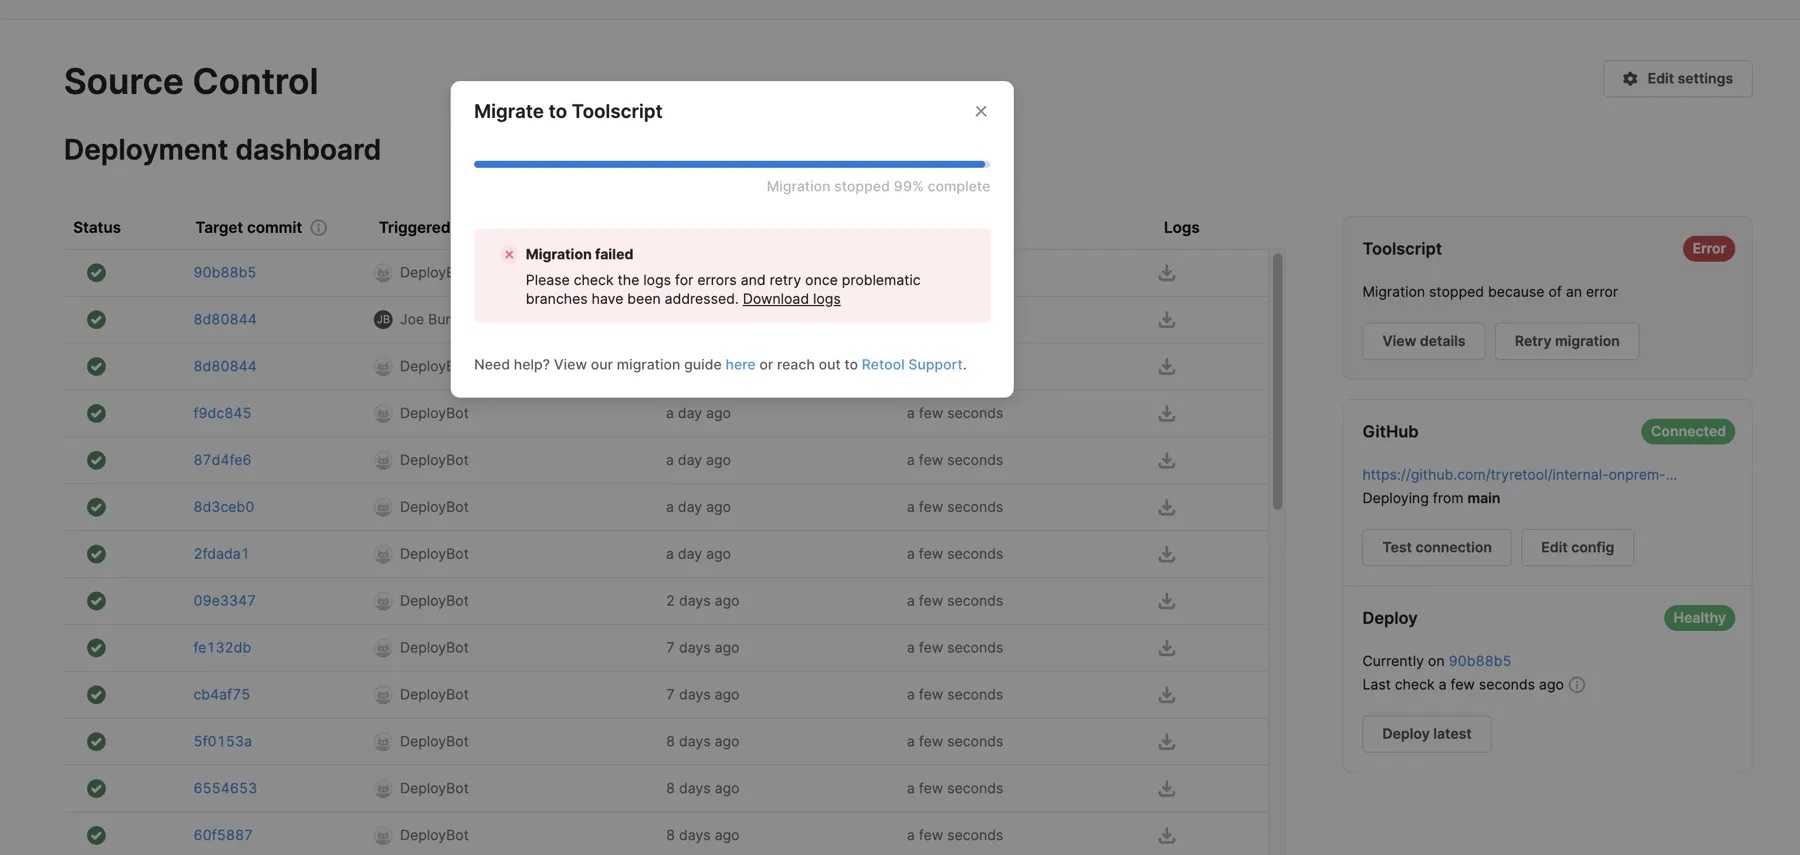1800x855 pixels.
Task: Click success status icon for 87d4fe6
Action: [x=96, y=460]
